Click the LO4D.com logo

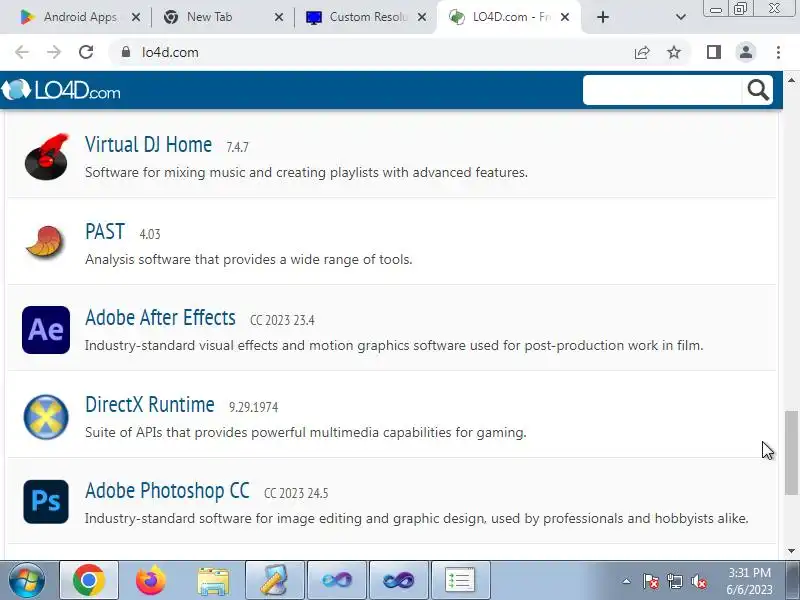click(61, 90)
